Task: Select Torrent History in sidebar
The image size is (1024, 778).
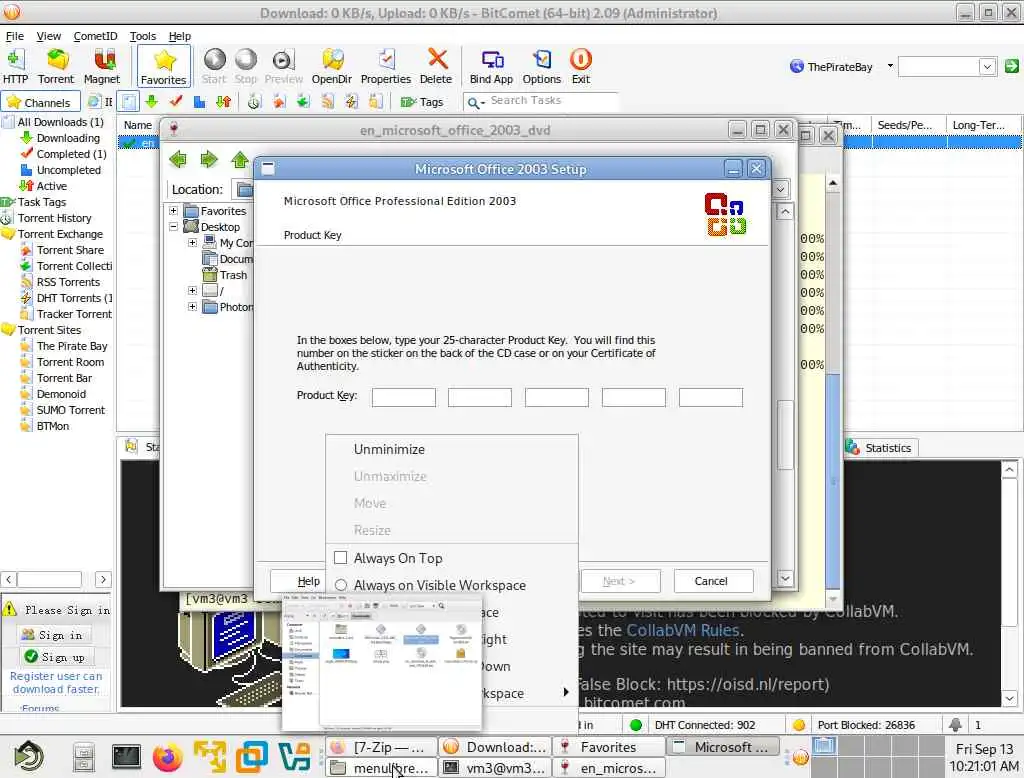Action: click(x=54, y=218)
